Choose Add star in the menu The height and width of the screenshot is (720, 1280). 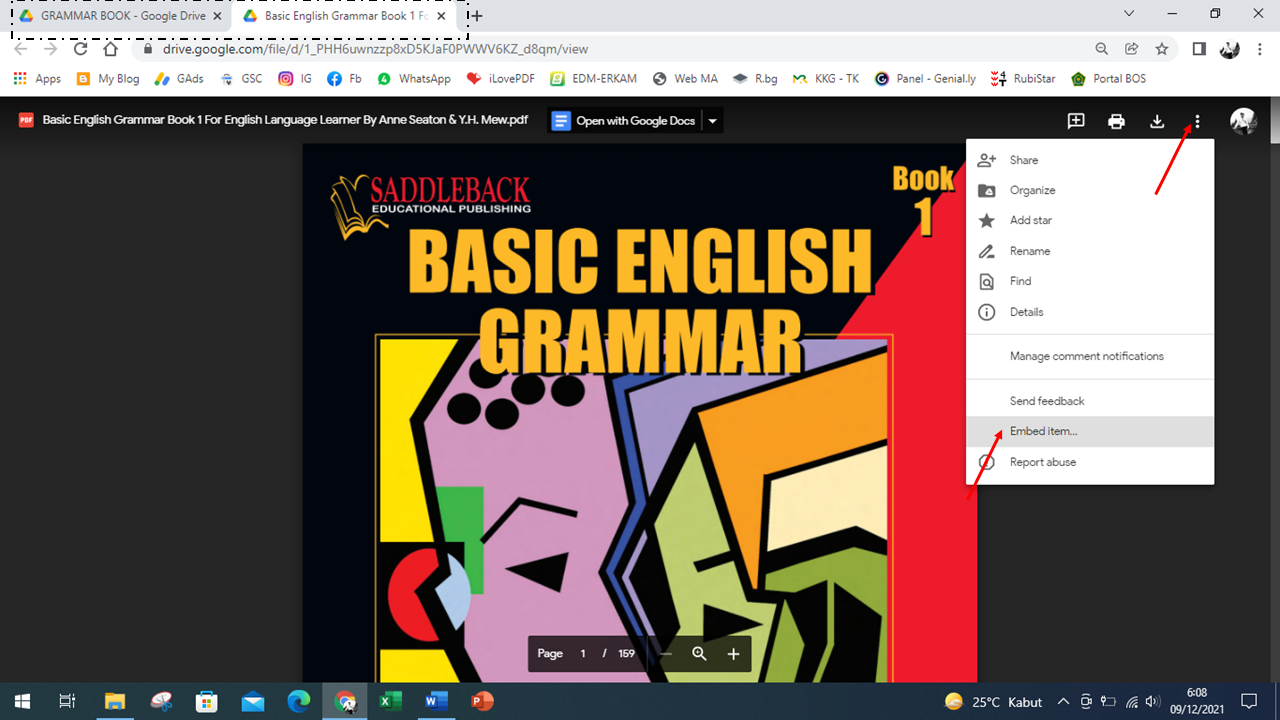click(x=1090, y=220)
